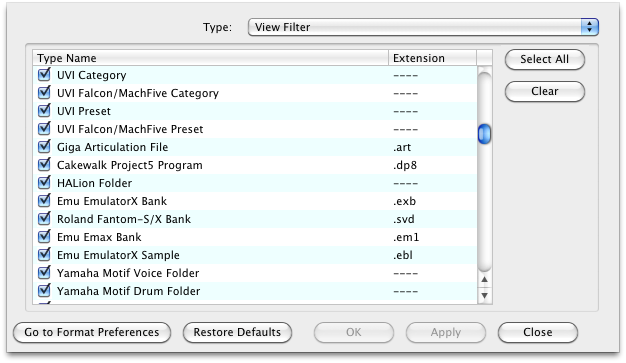
Task: Uncheck the HALion Folder checkbox
Action: tap(44, 182)
